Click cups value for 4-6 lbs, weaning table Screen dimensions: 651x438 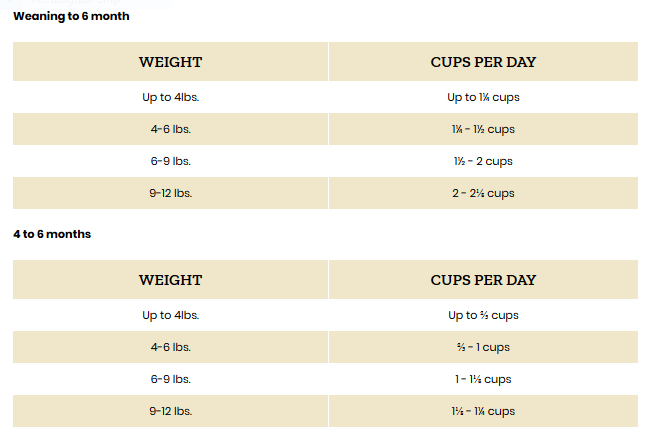pos(483,129)
